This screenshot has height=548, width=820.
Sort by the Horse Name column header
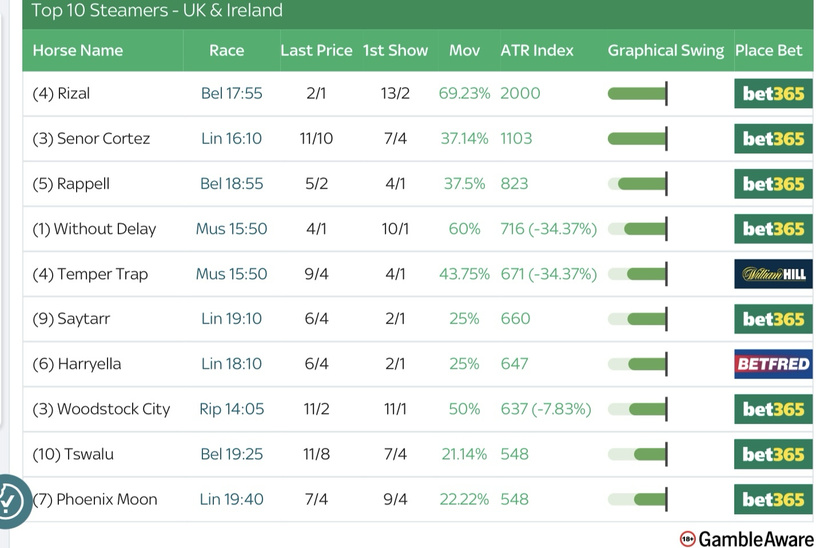tap(78, 50)
